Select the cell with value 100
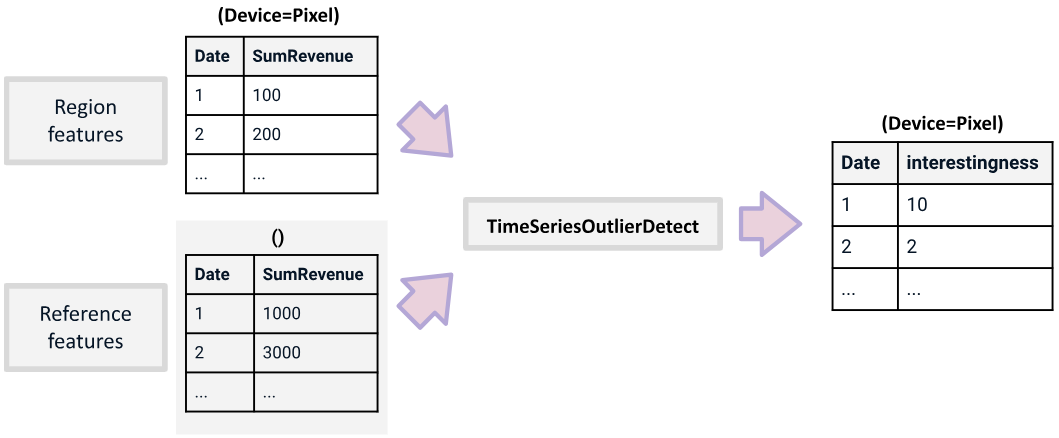 [x=311, y=96]
